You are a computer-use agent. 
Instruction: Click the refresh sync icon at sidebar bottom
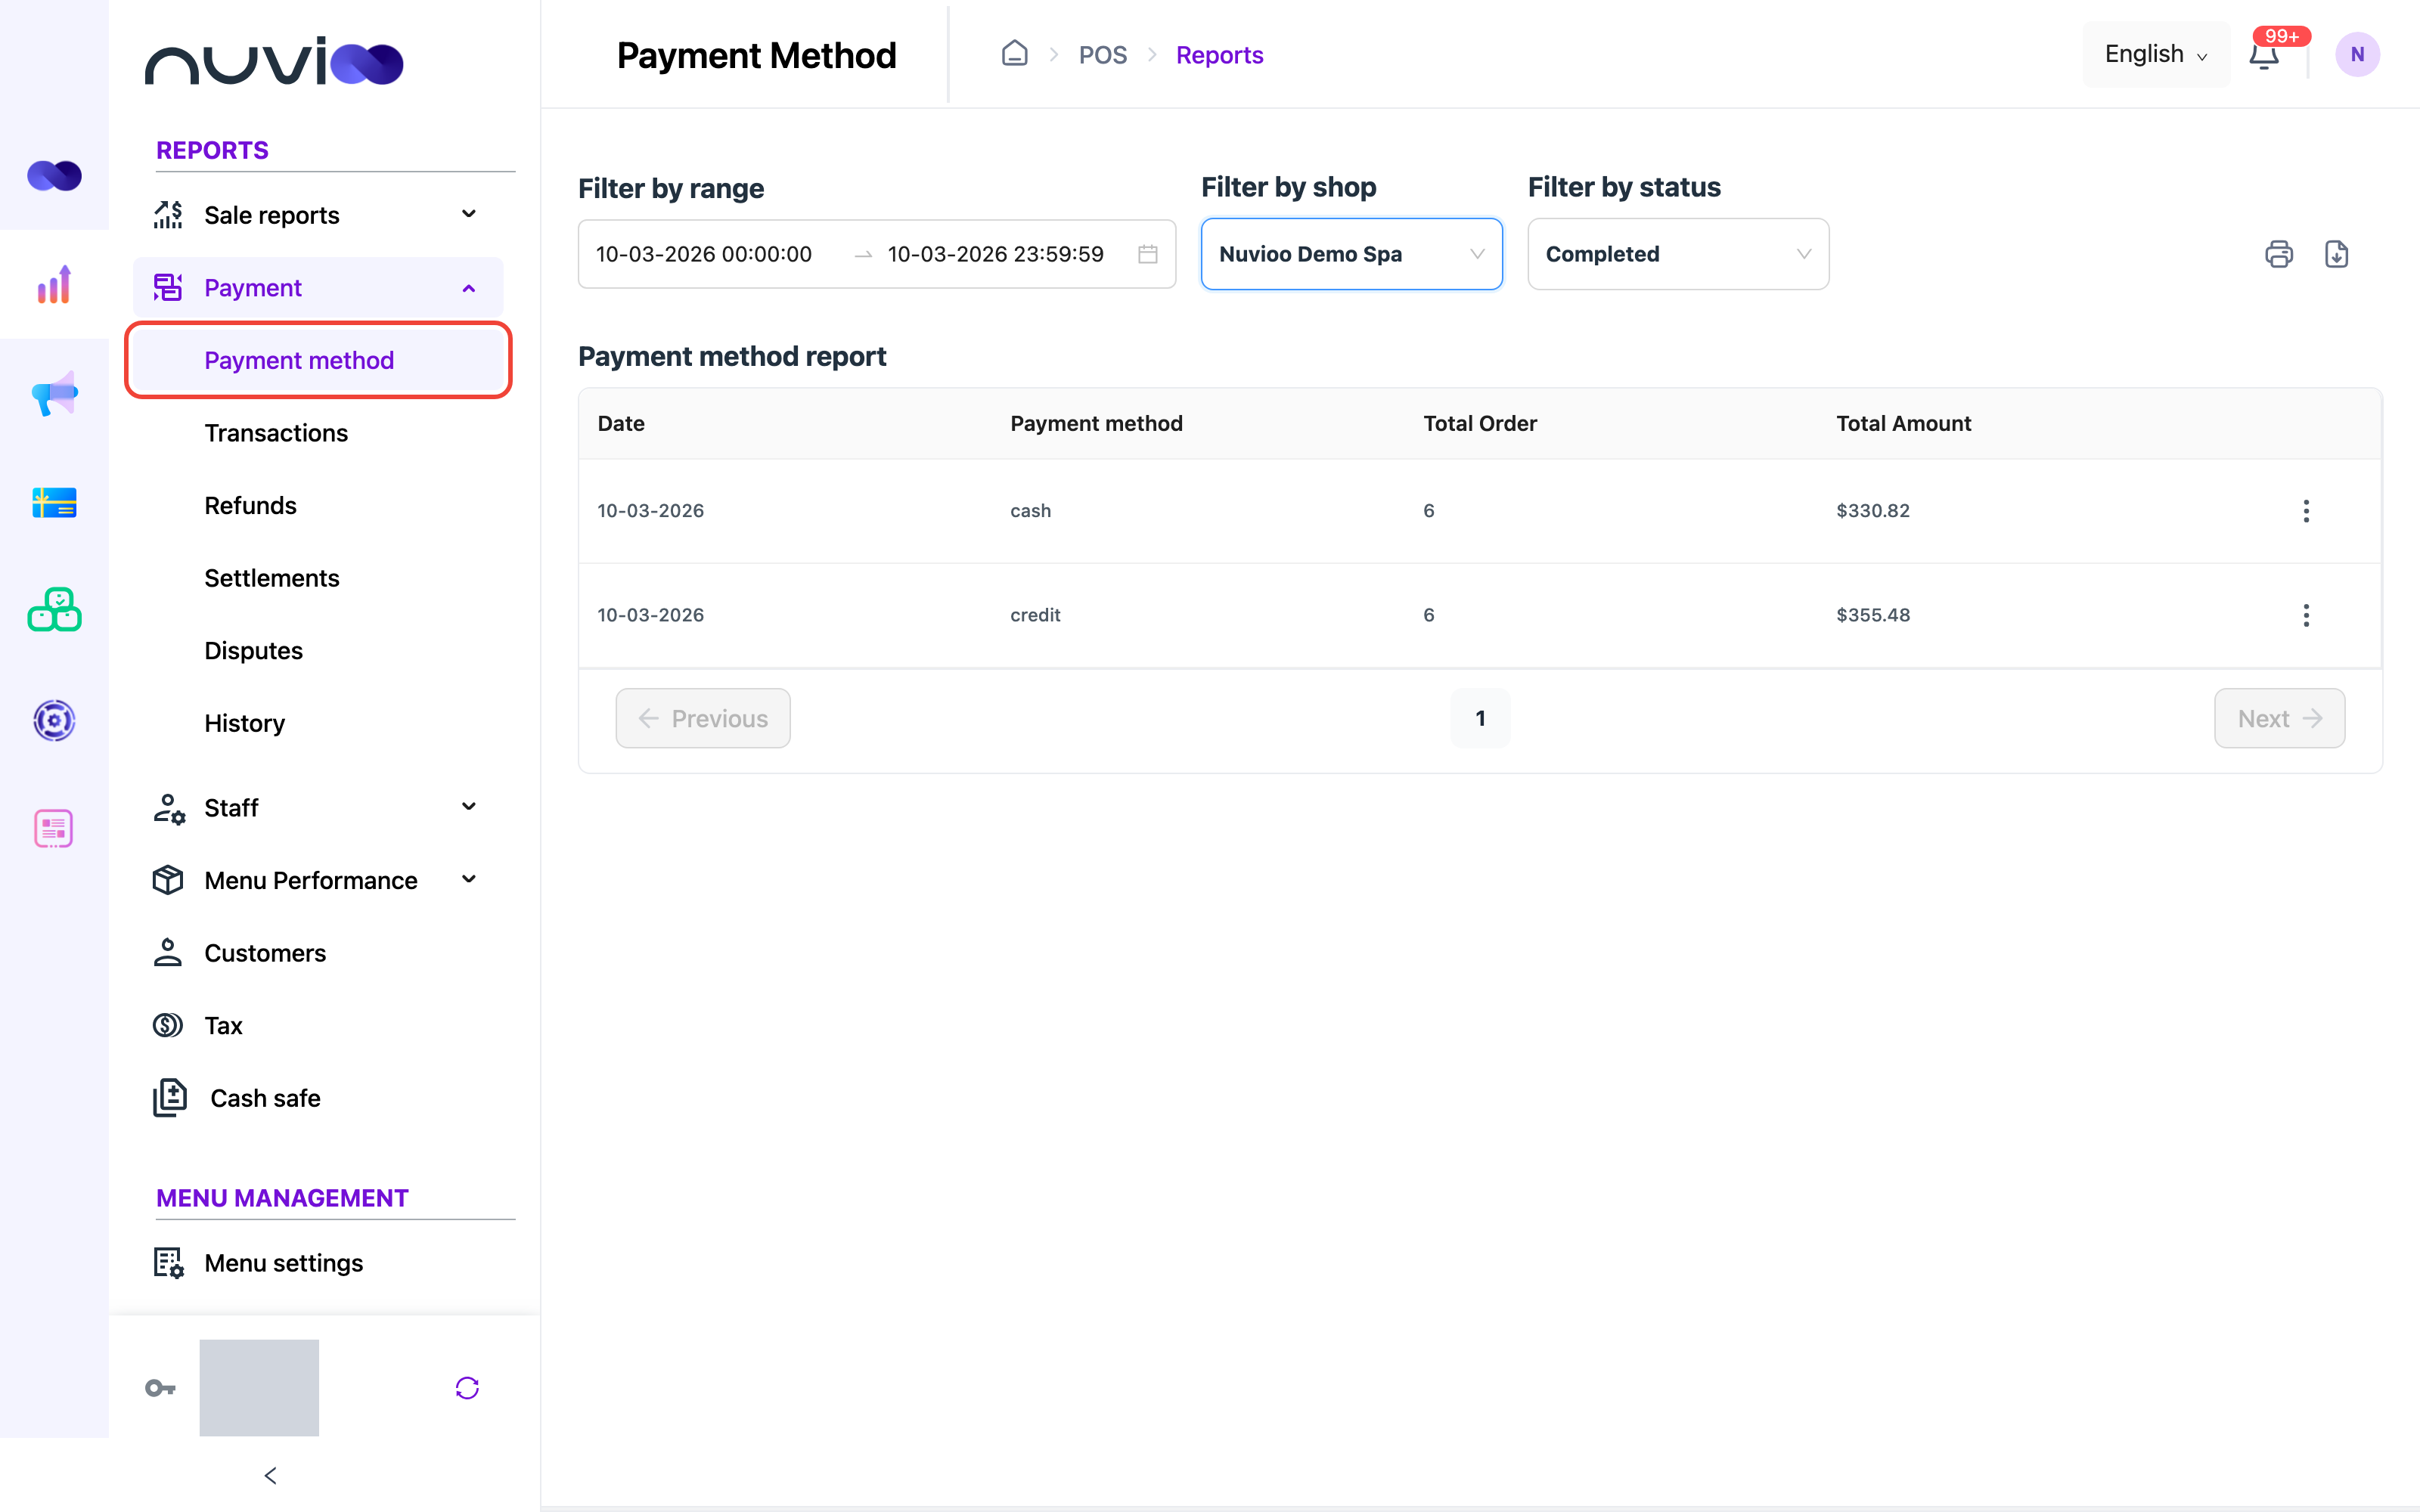tap(467, 1388)
